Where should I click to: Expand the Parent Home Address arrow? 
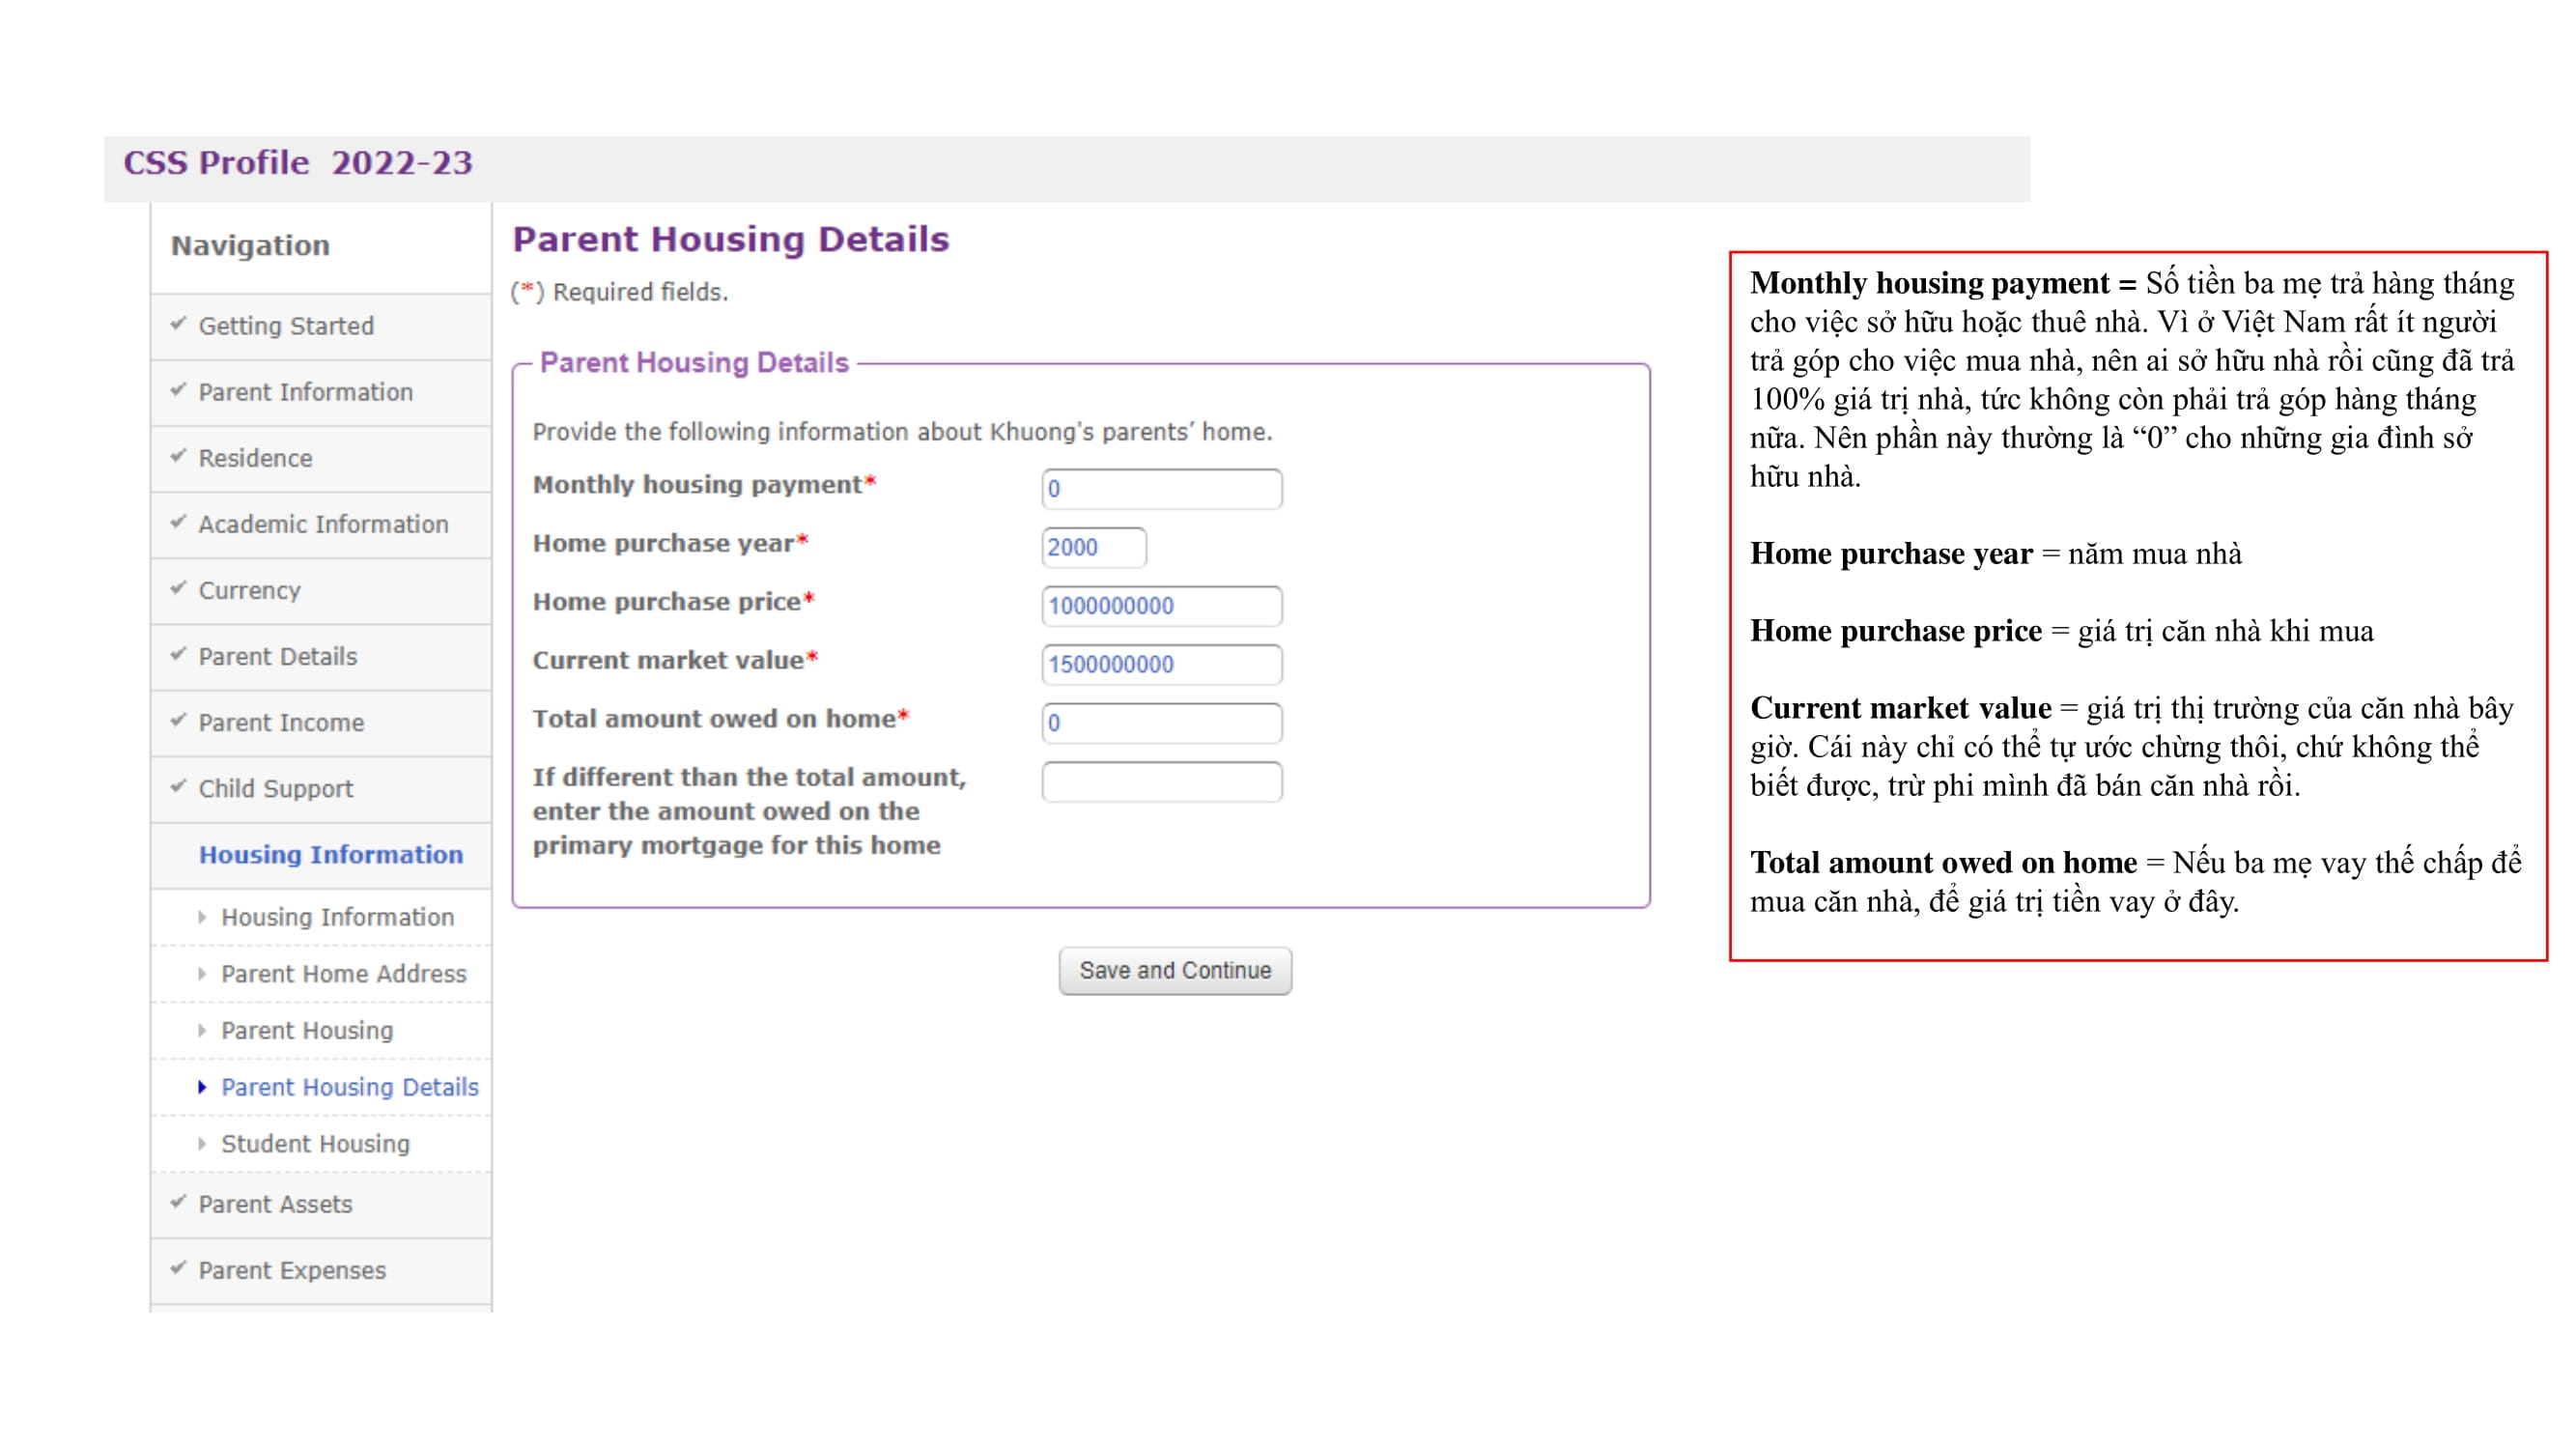203,973
